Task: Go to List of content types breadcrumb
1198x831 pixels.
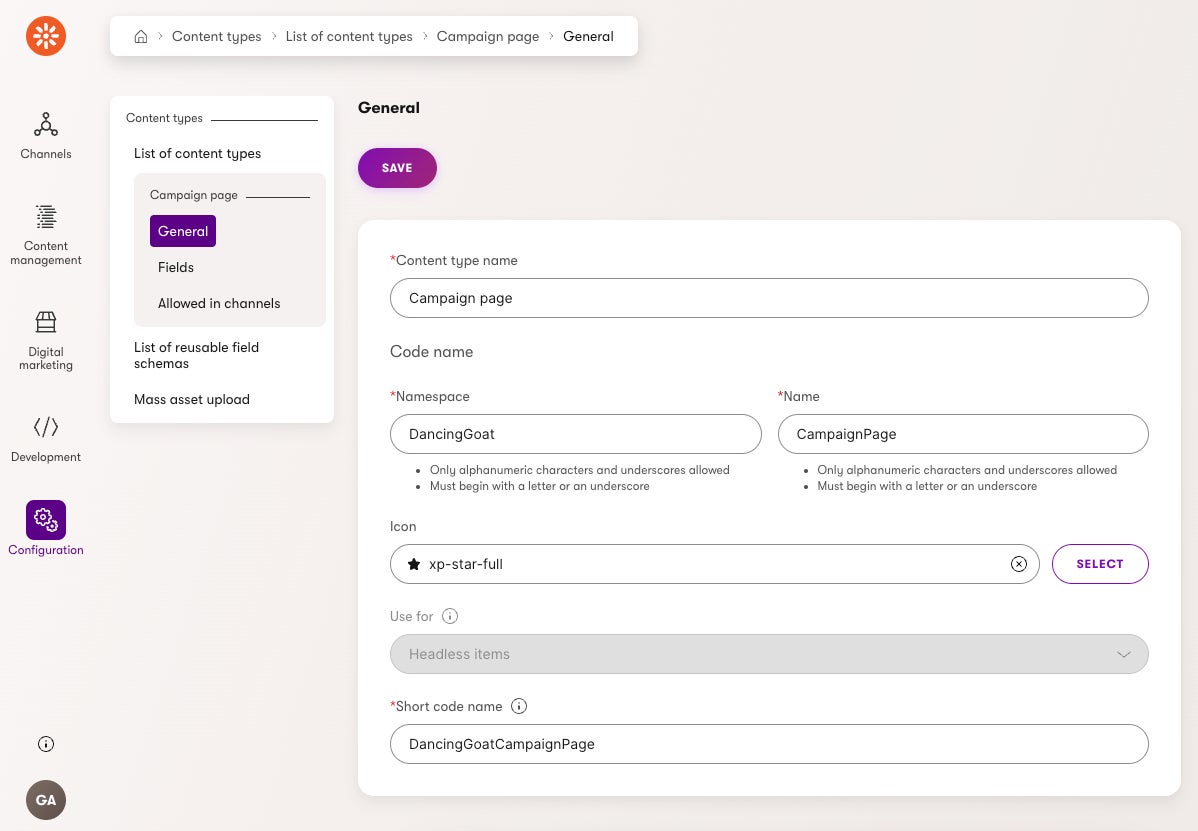Action: [349, 37]
